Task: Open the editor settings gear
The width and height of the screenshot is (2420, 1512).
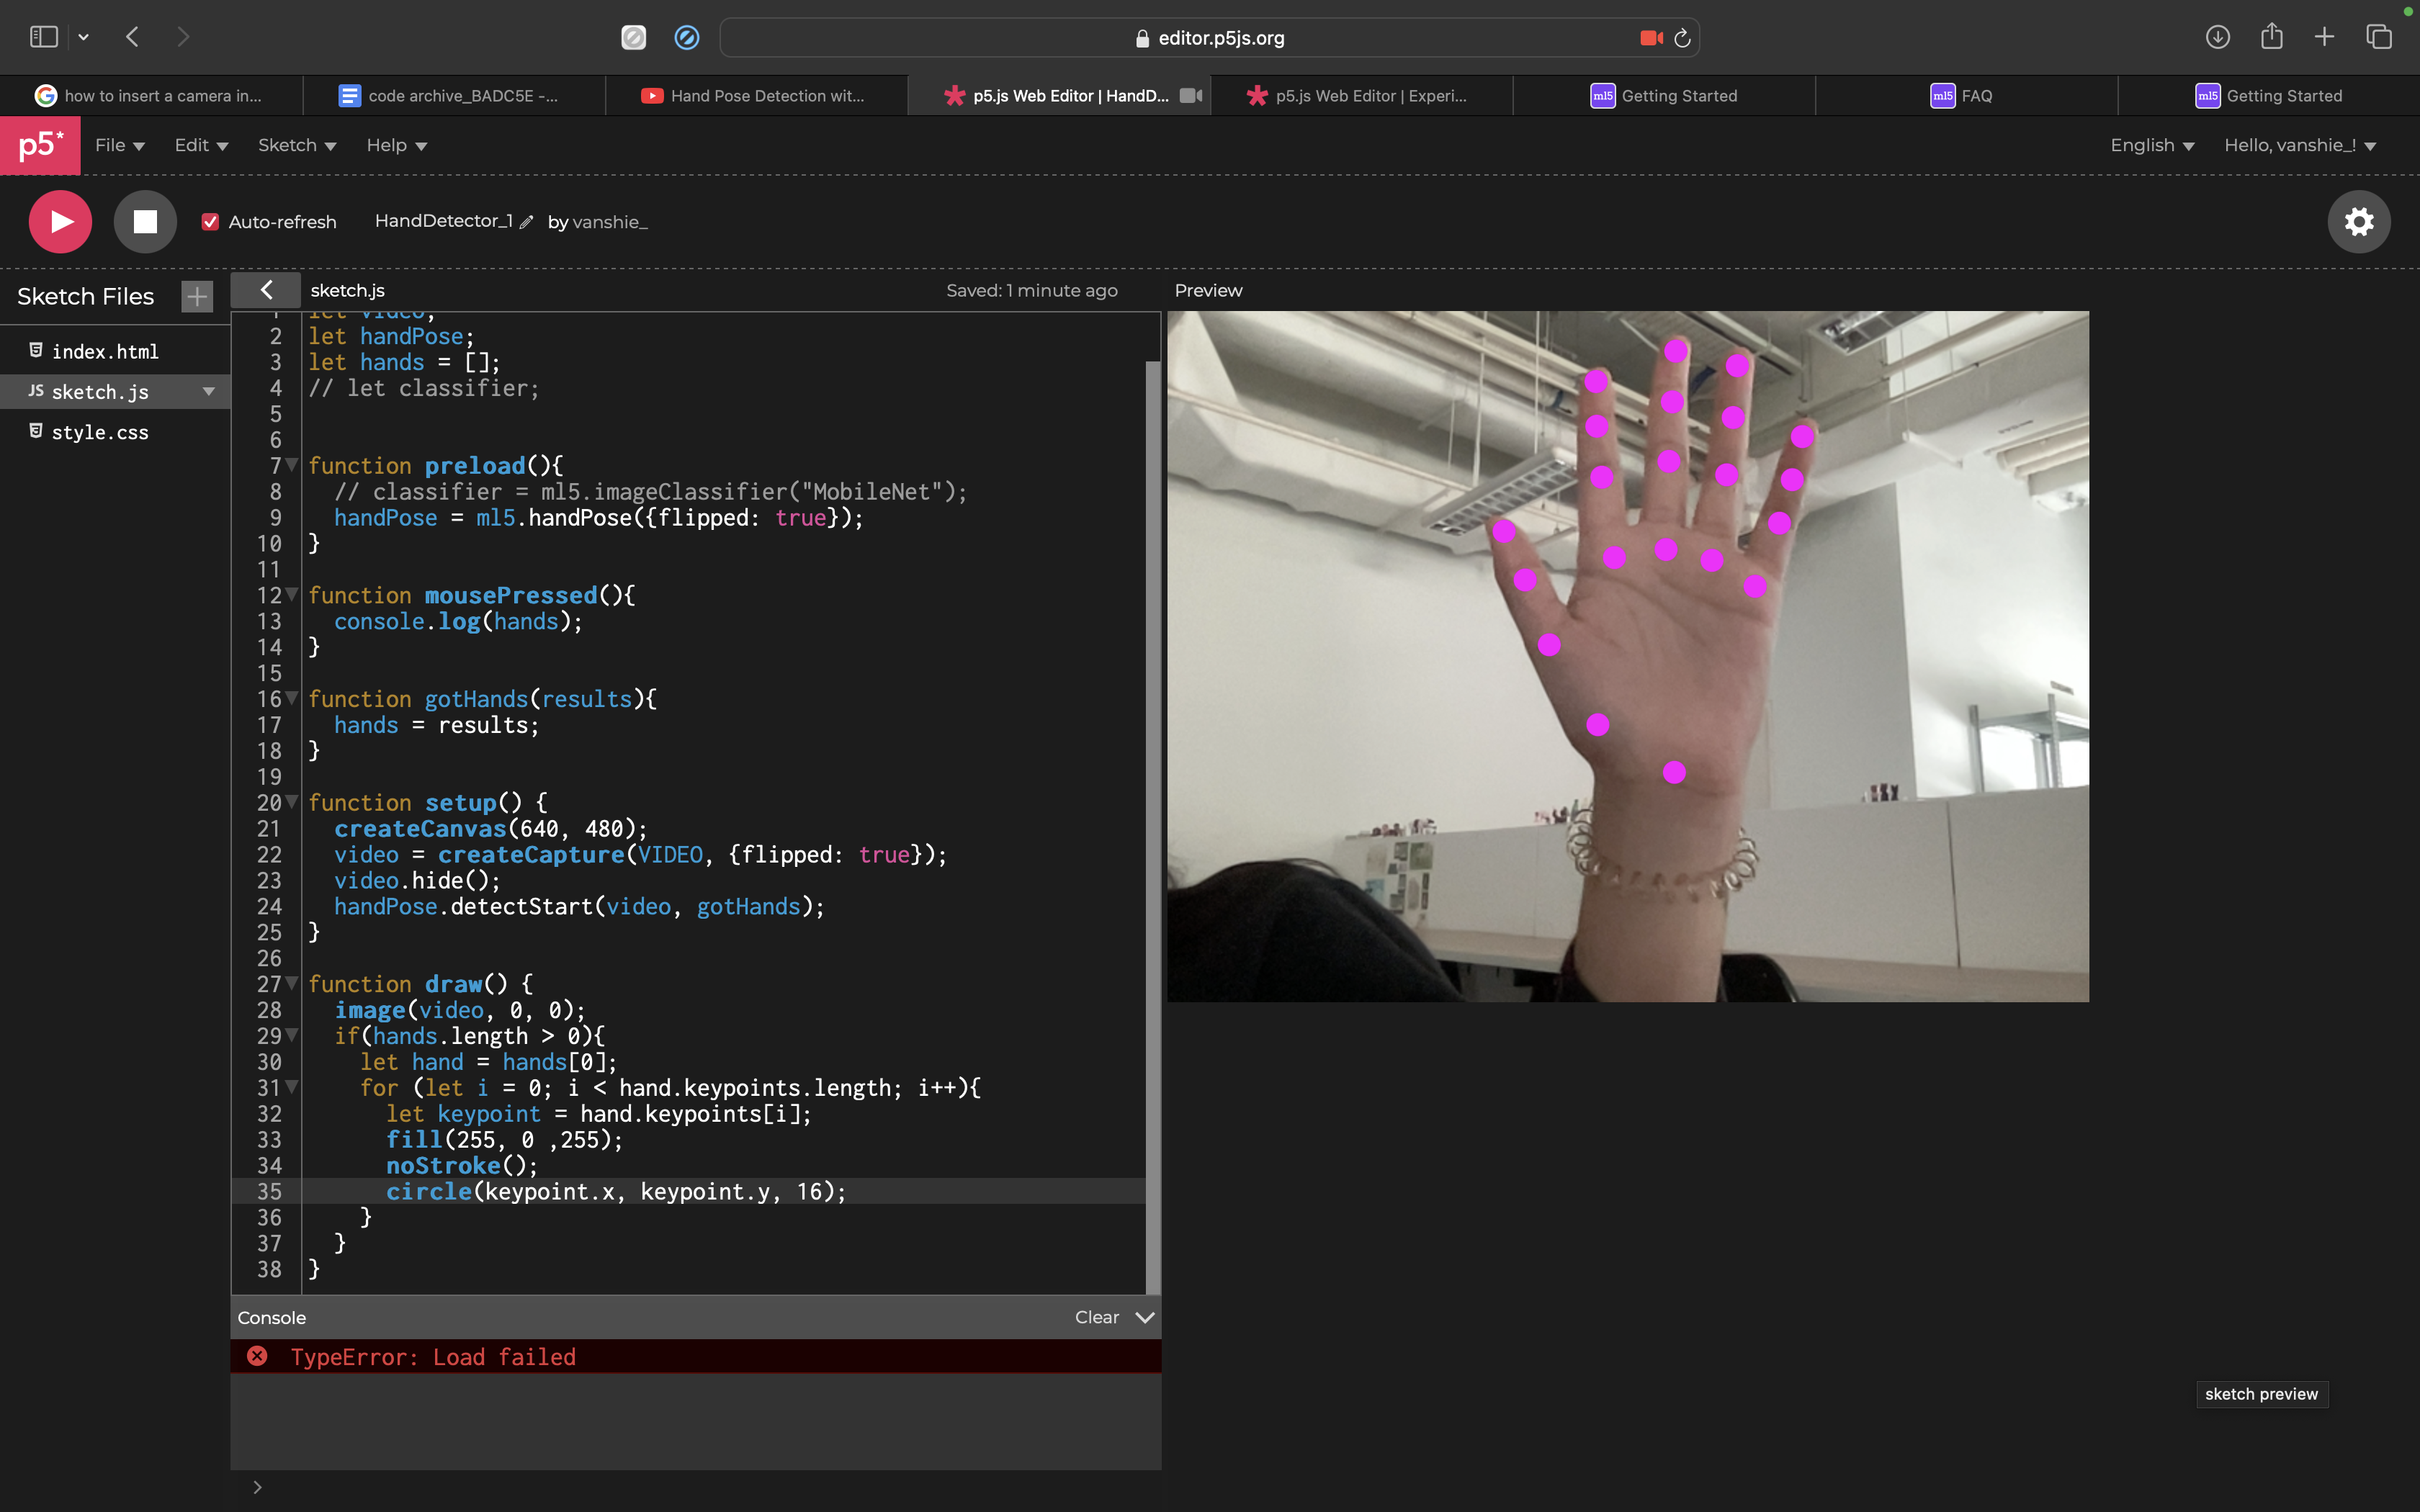Action: pyautogui.click(x=2358, y=222)
